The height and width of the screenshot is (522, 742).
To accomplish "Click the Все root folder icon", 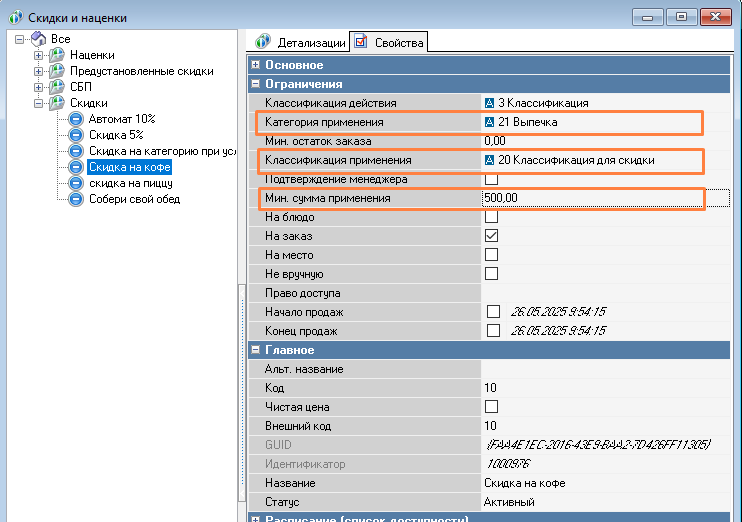I will point(38,39).
